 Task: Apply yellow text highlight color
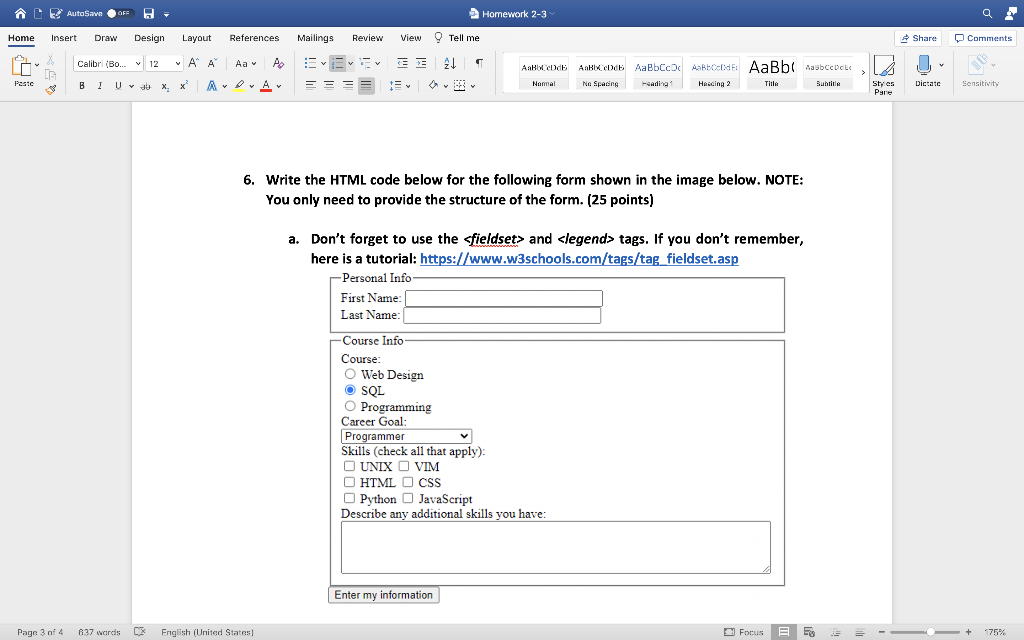click(x=239, y=86)
